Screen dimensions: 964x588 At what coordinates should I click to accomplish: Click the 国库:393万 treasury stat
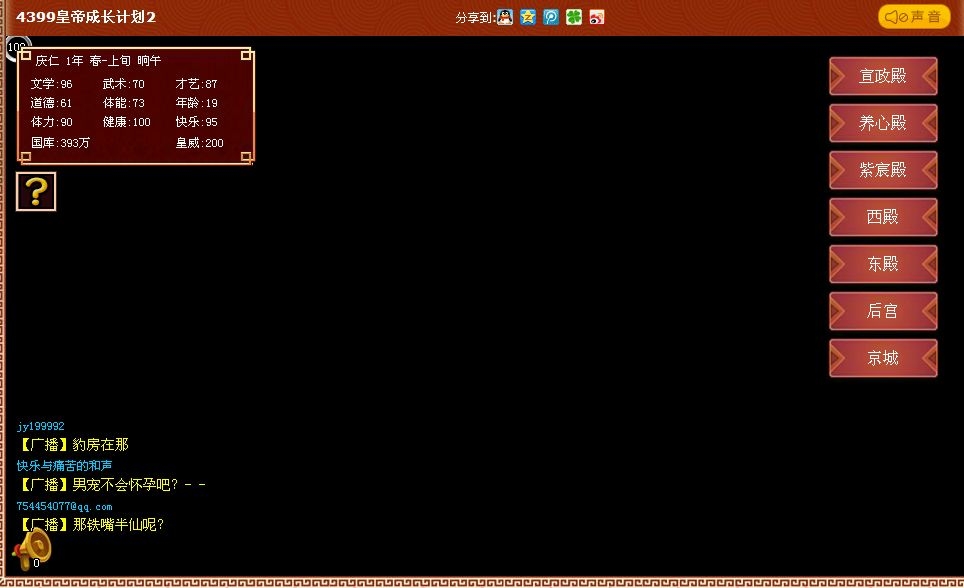tap(60, 143)
